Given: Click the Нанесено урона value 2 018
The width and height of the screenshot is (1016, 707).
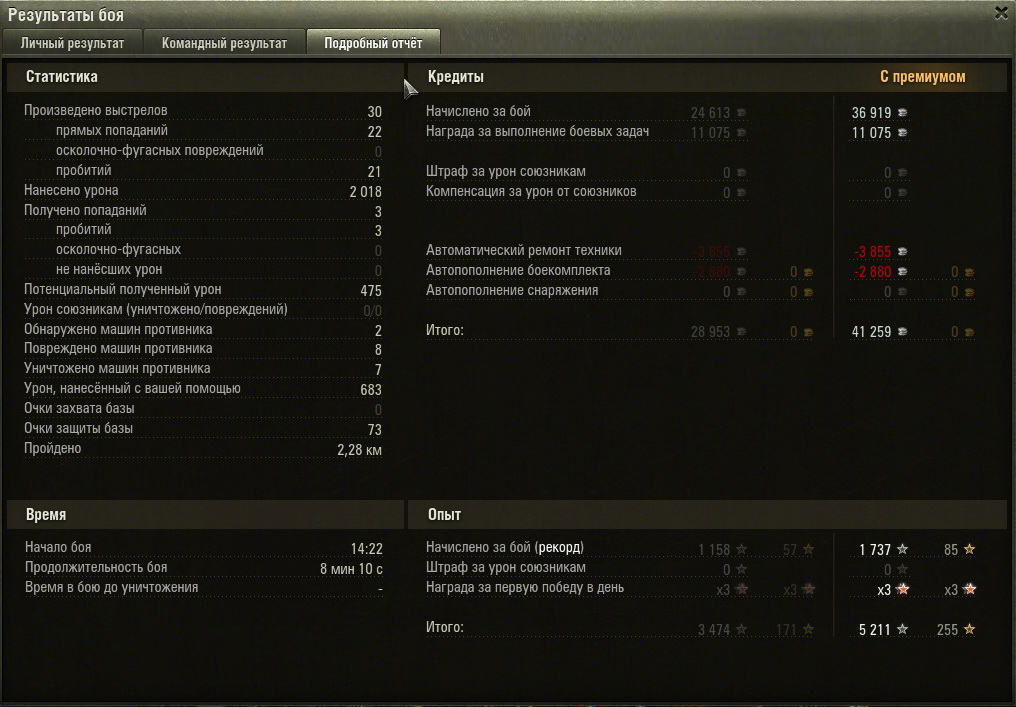Looking at the screenshot, I should click(x=365, y=191).
